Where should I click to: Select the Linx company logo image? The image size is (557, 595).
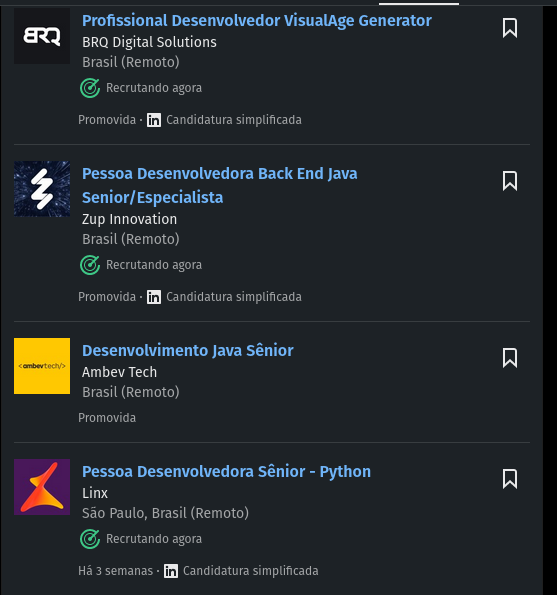[x=42, y=487]
